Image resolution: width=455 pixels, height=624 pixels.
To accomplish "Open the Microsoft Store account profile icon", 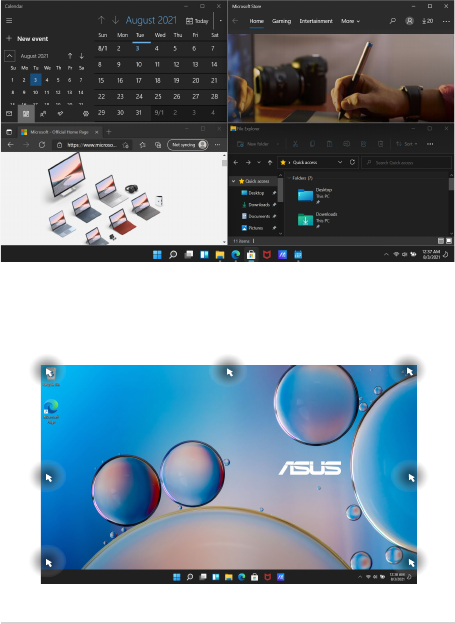I will coord(409,21).
